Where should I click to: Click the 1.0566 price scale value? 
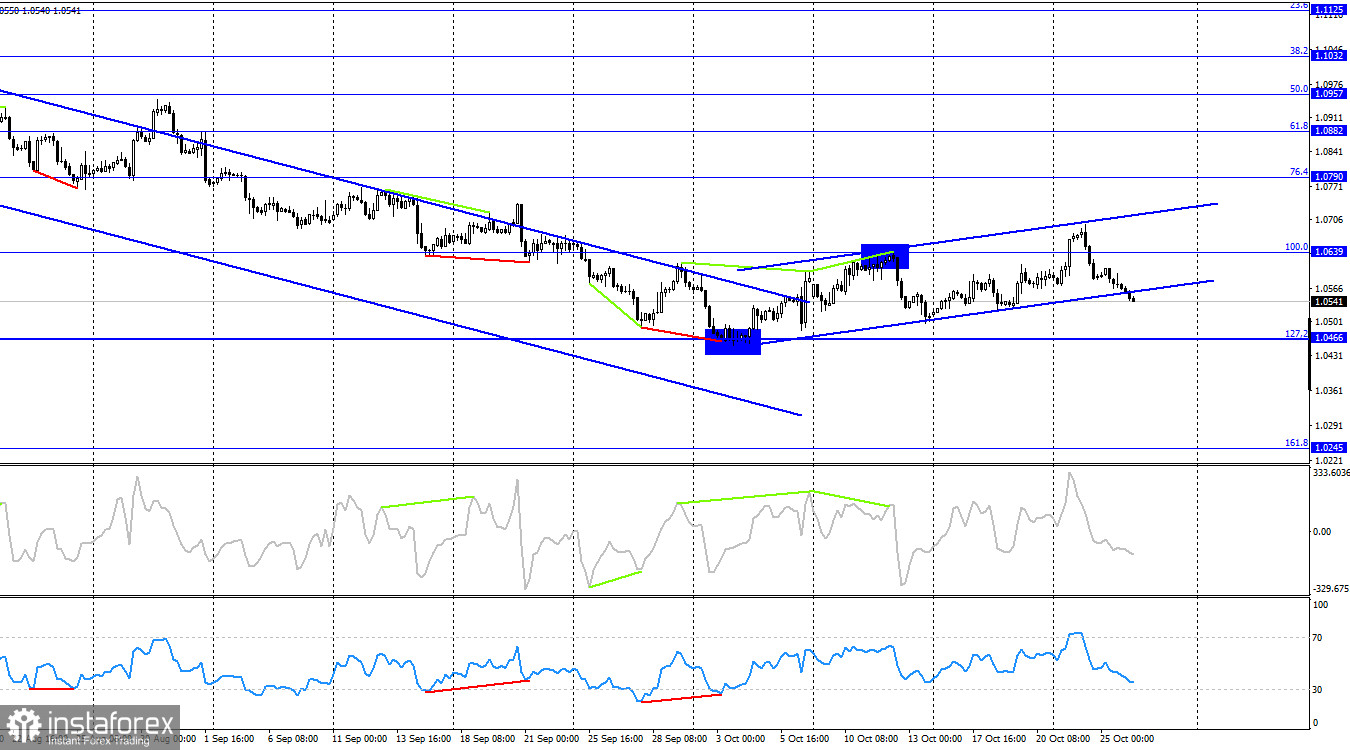[1328, 288]
